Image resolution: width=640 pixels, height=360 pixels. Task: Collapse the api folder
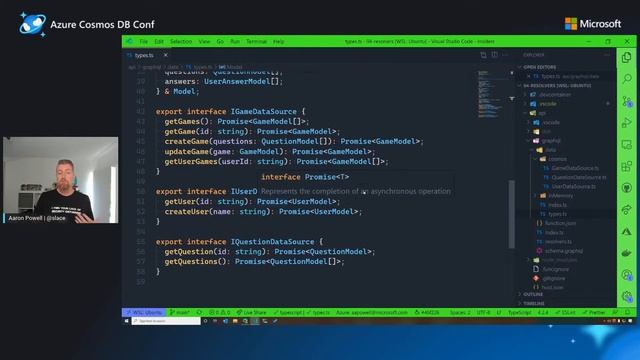[x=542, y=113]
